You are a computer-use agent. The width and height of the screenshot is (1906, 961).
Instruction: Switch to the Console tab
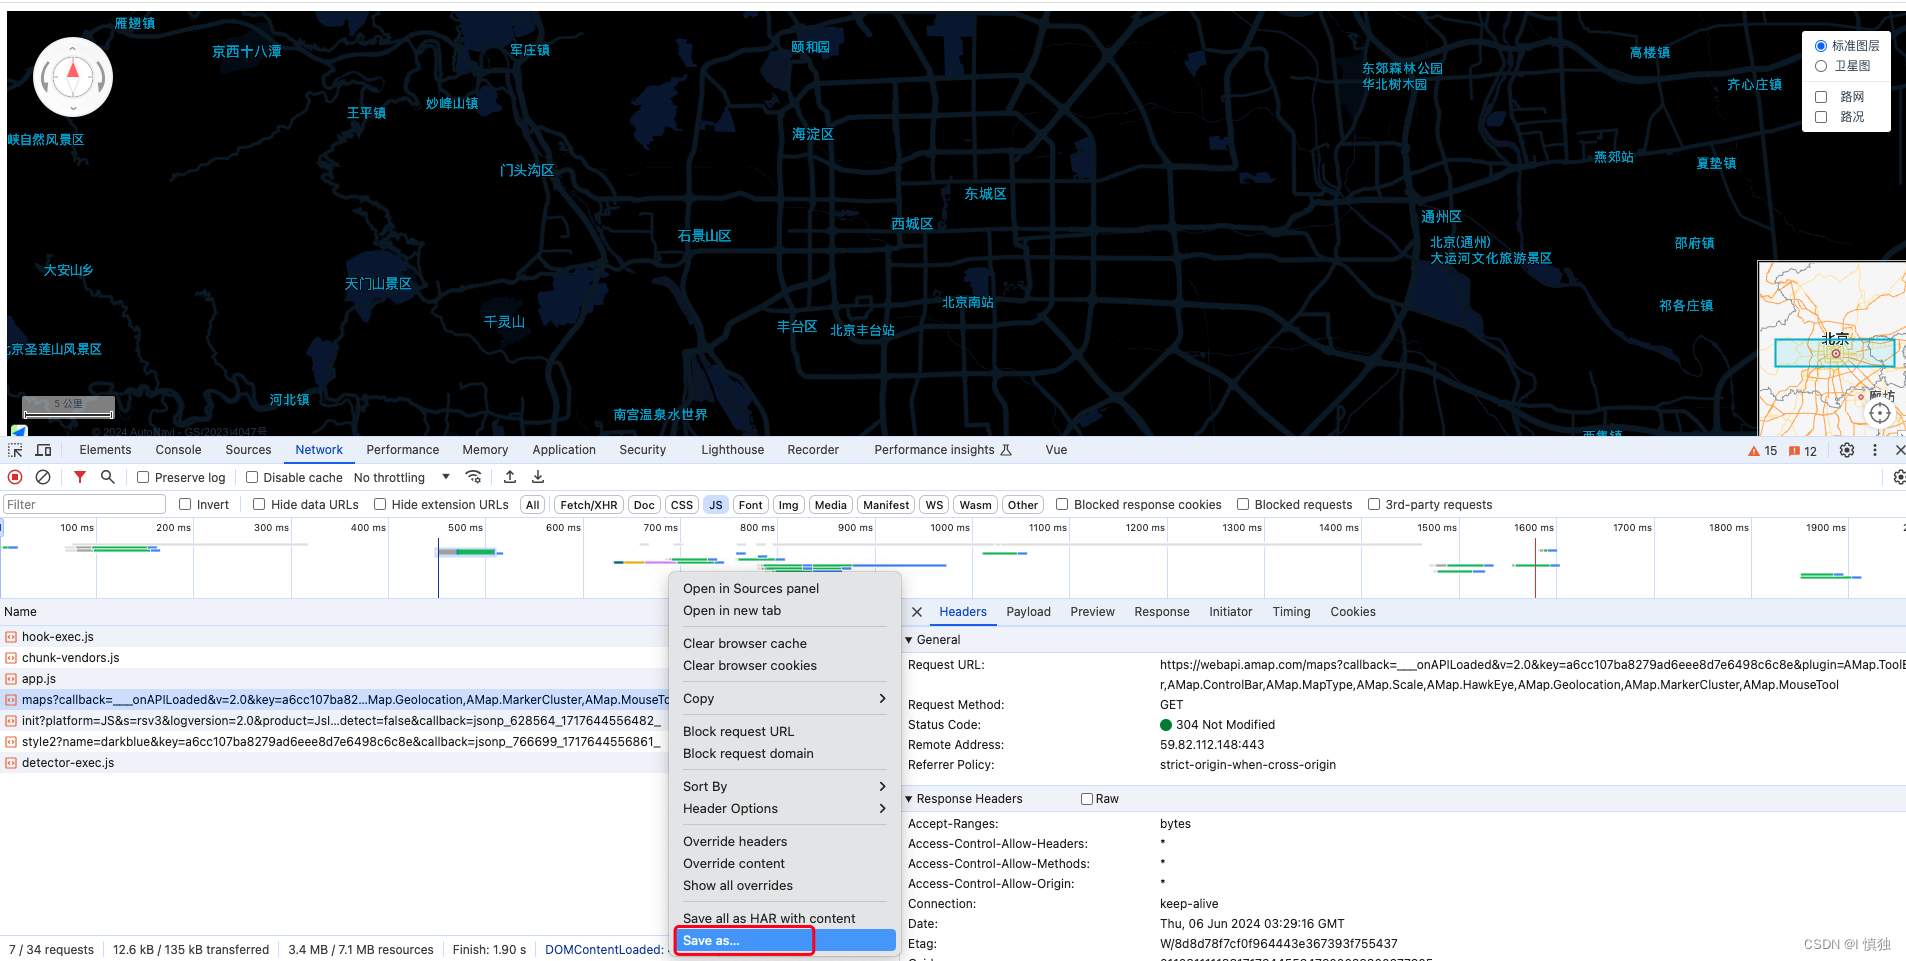pos(178,450)
